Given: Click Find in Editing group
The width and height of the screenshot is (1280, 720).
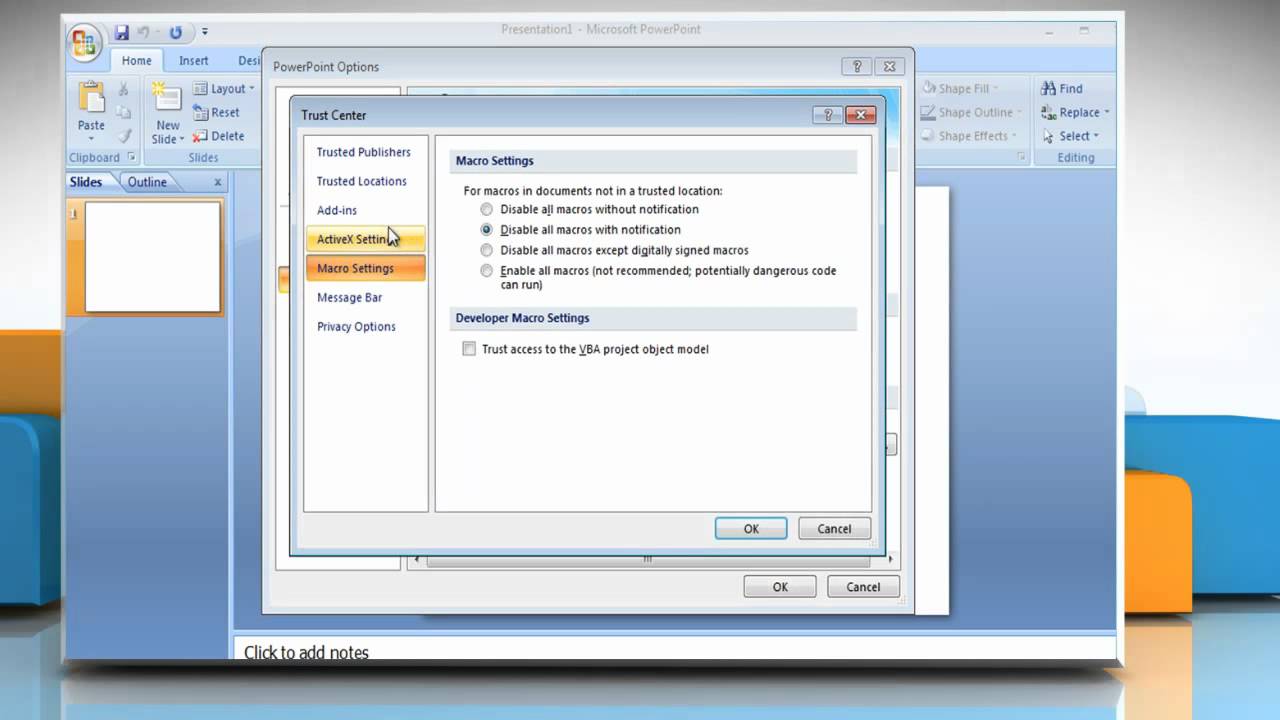Looking at the screenshot, I should click(1061, 88).
